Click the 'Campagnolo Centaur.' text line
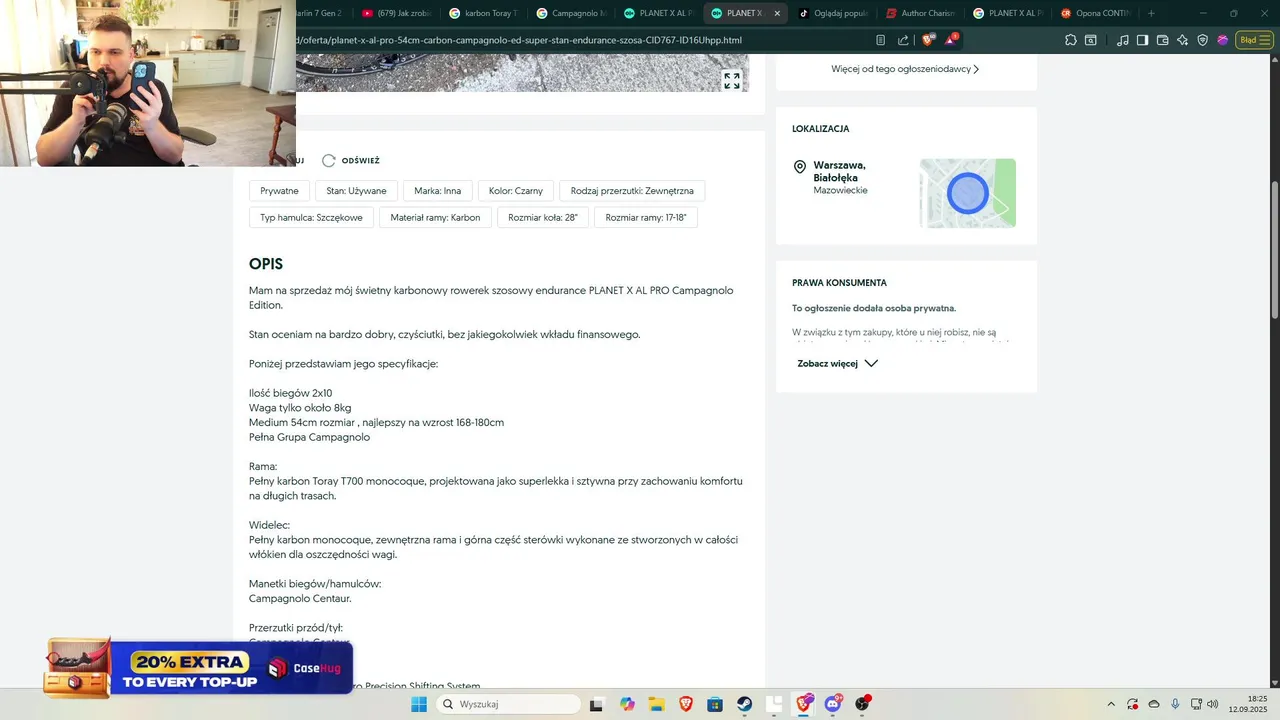Viewport: 1280px width, 720px height. tap(300, 598)
